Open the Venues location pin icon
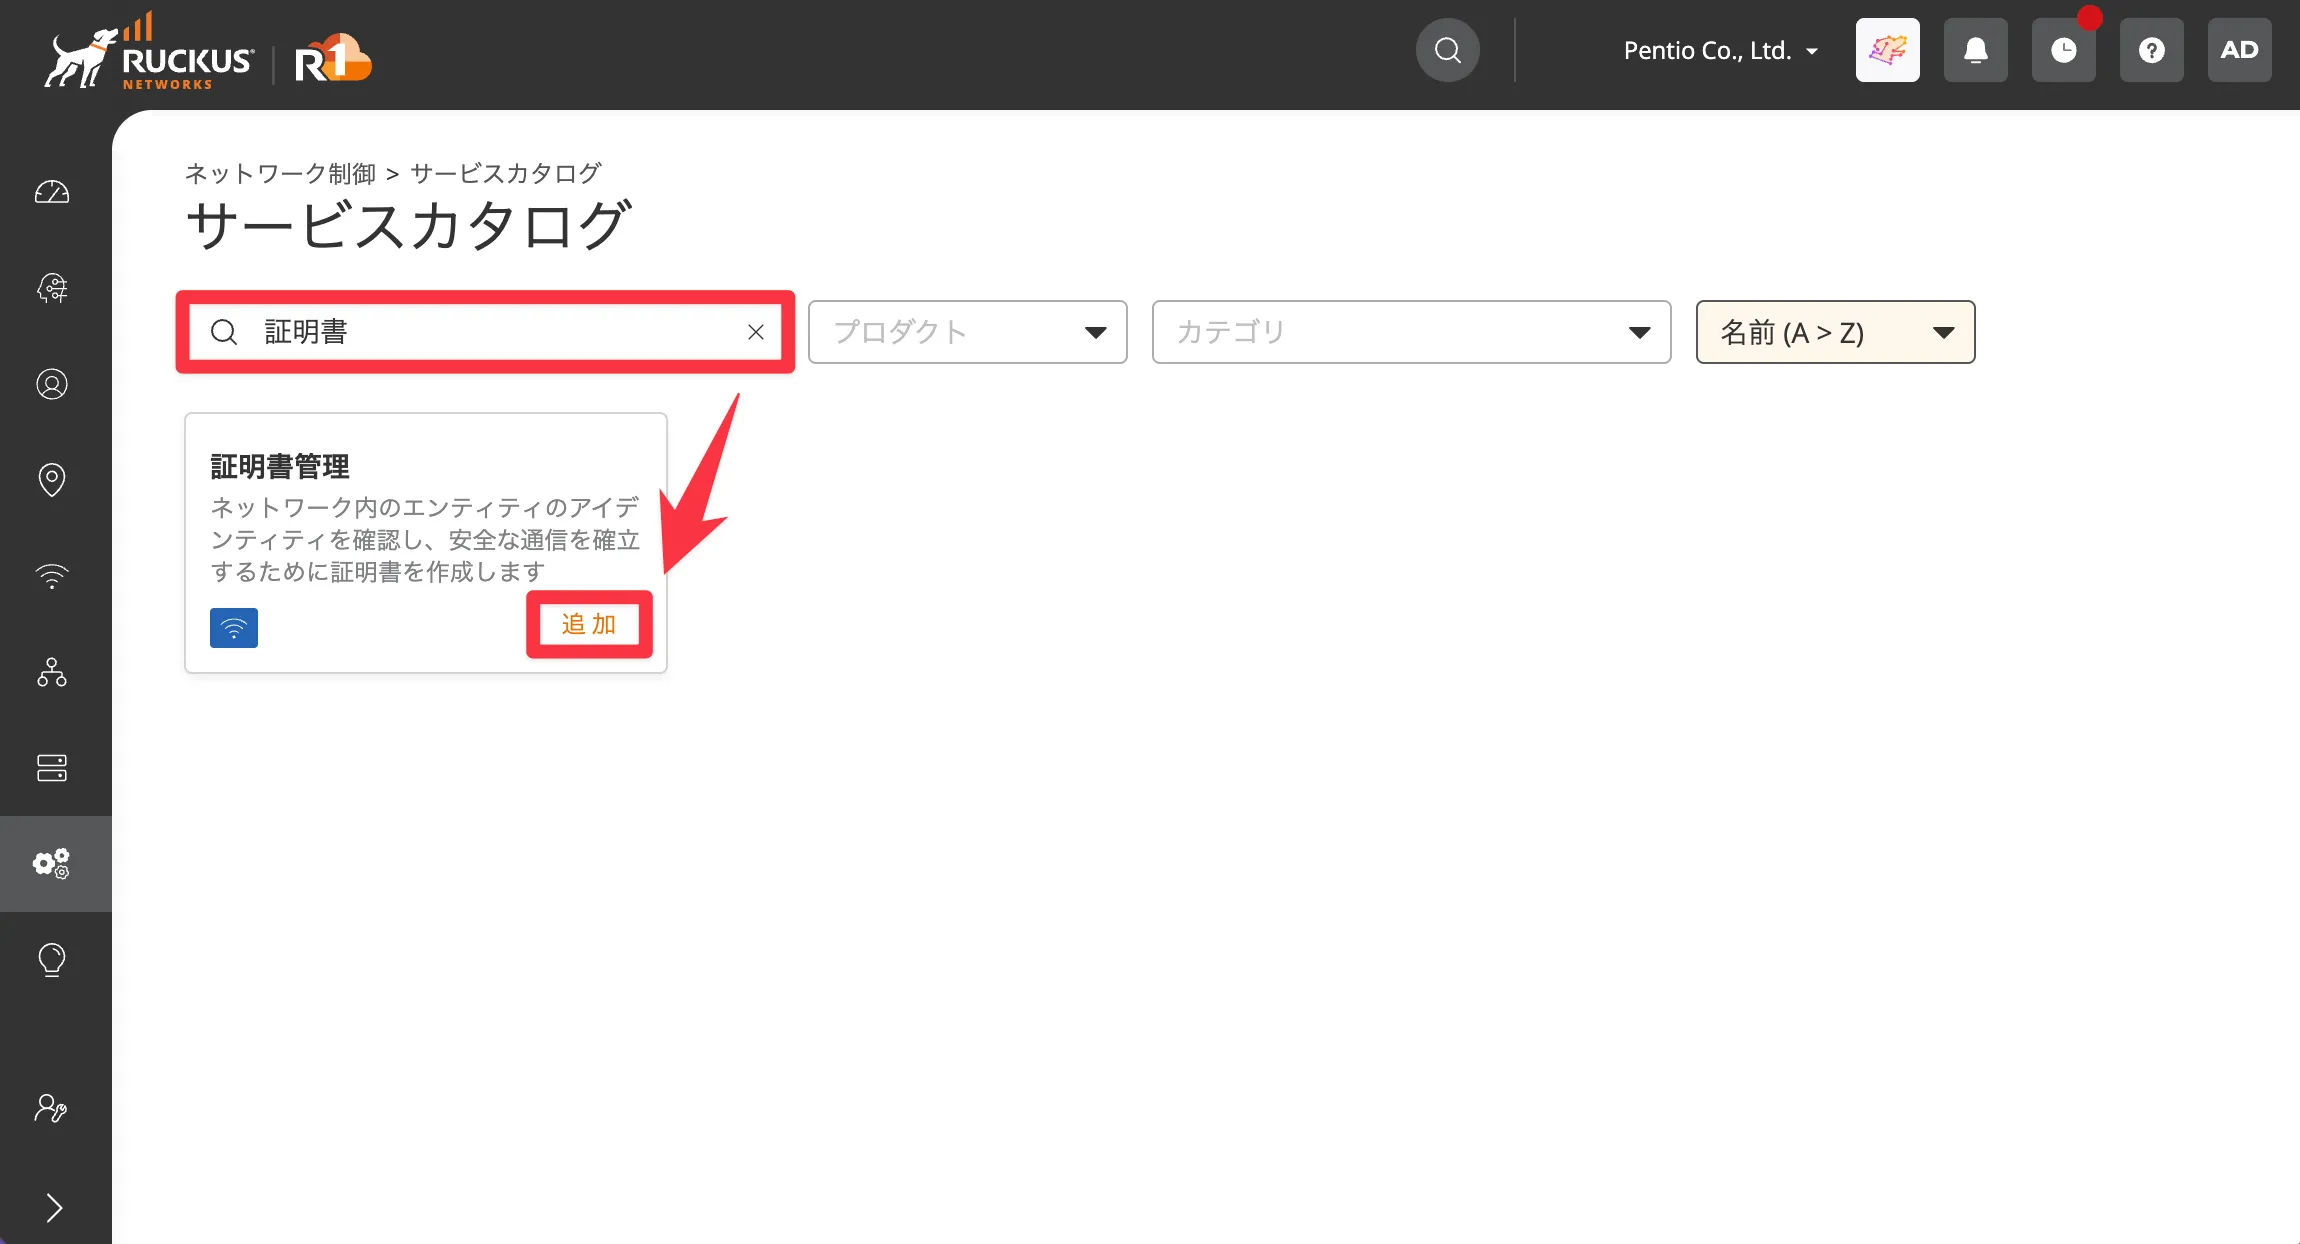2300x1244 pixels. tap(52, 480)
